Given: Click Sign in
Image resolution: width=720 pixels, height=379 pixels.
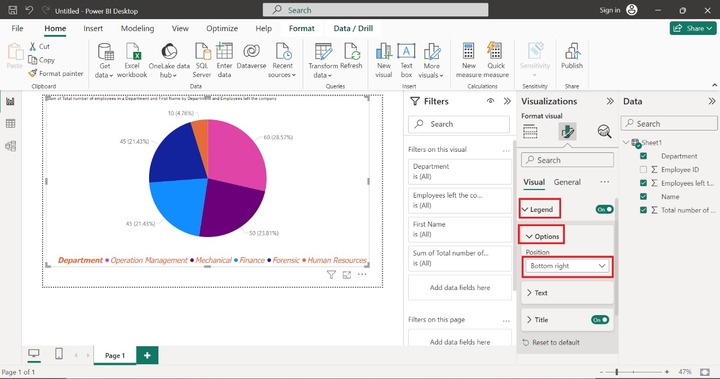Looking at the screenshot, I should 609,10.
